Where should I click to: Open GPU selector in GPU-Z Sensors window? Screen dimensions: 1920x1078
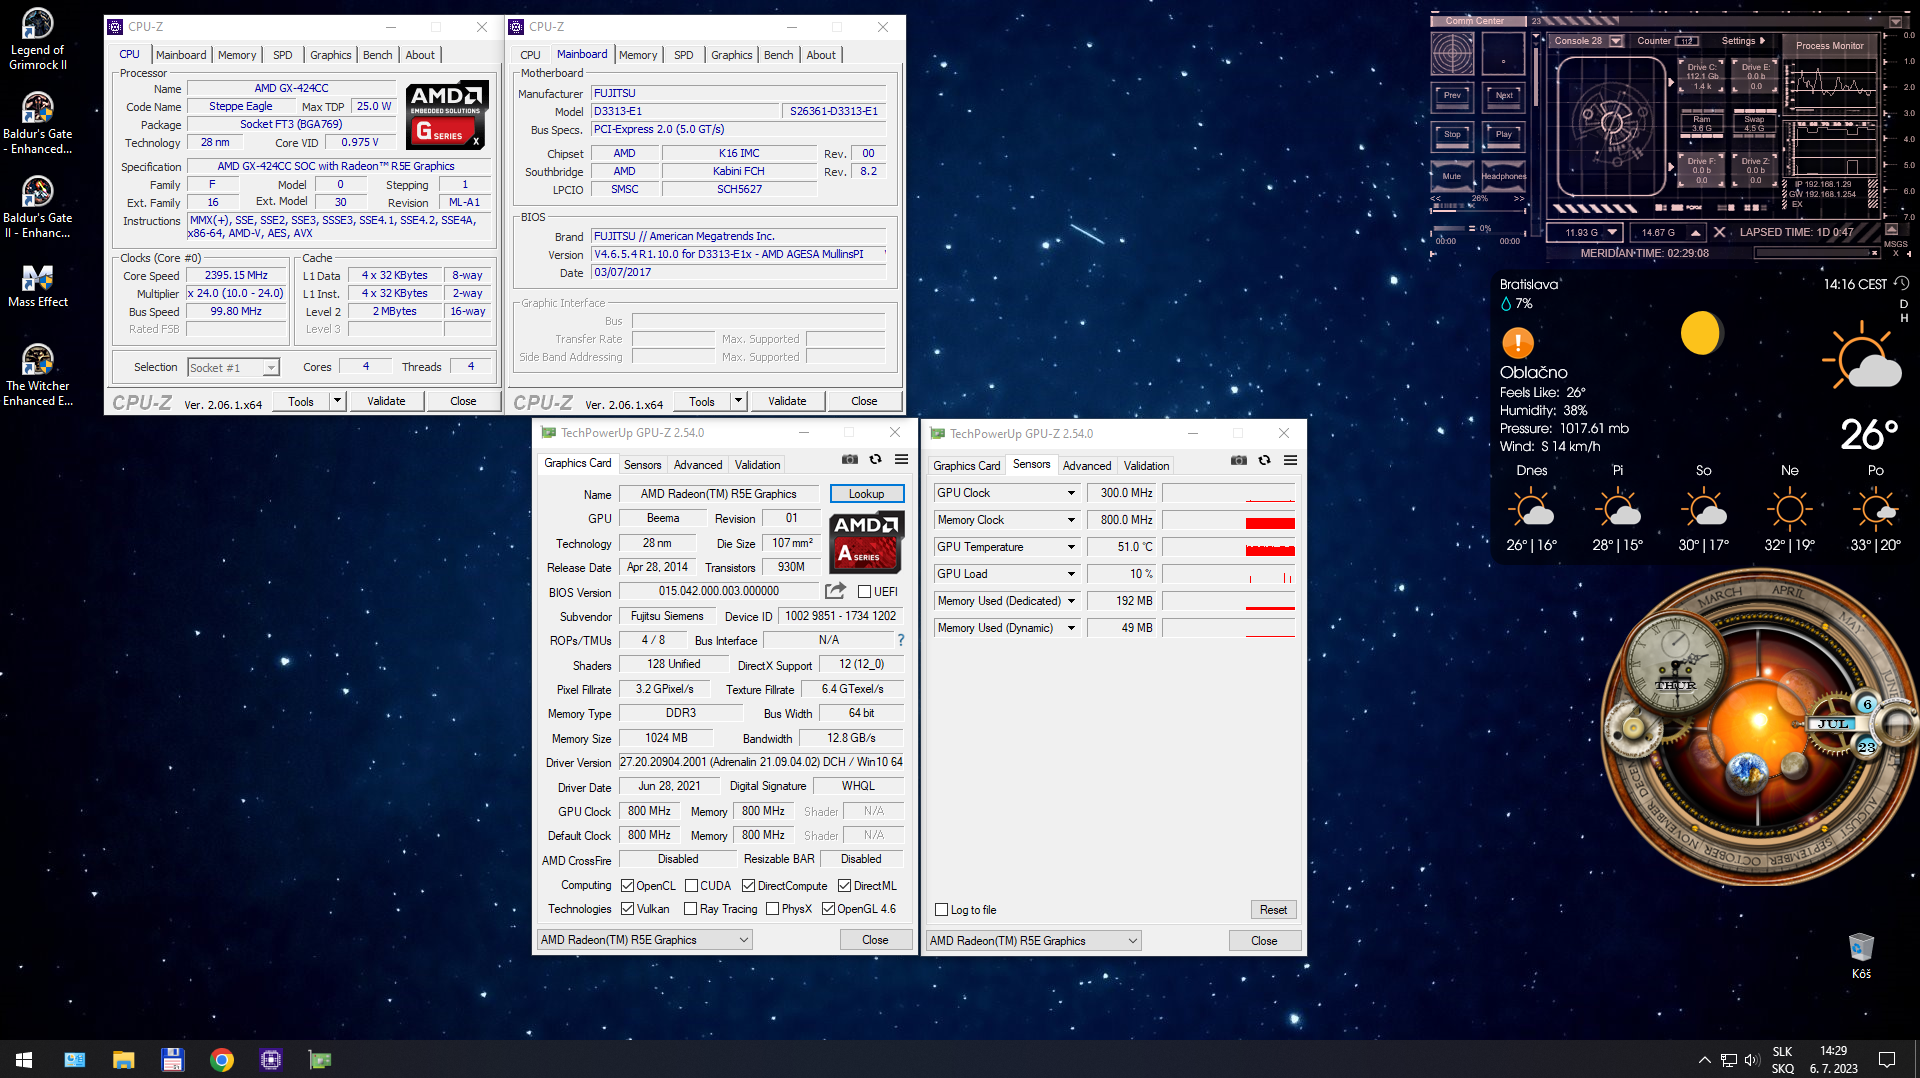[1034, 941]
